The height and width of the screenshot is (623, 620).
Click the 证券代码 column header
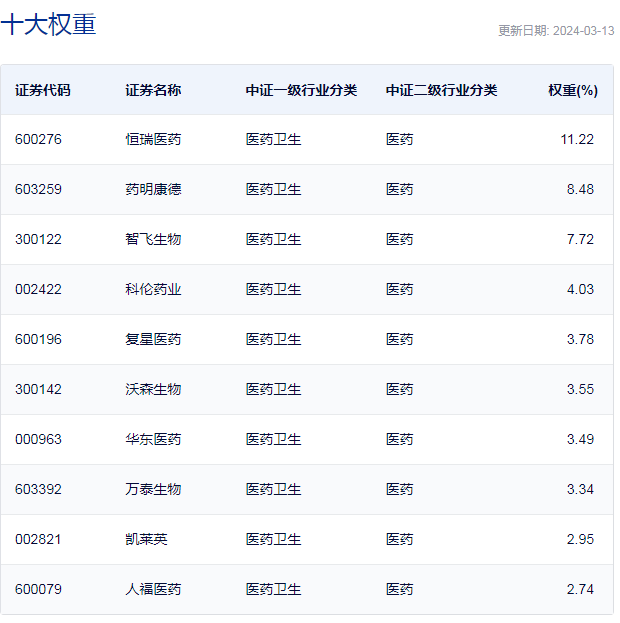coord(43,90)
